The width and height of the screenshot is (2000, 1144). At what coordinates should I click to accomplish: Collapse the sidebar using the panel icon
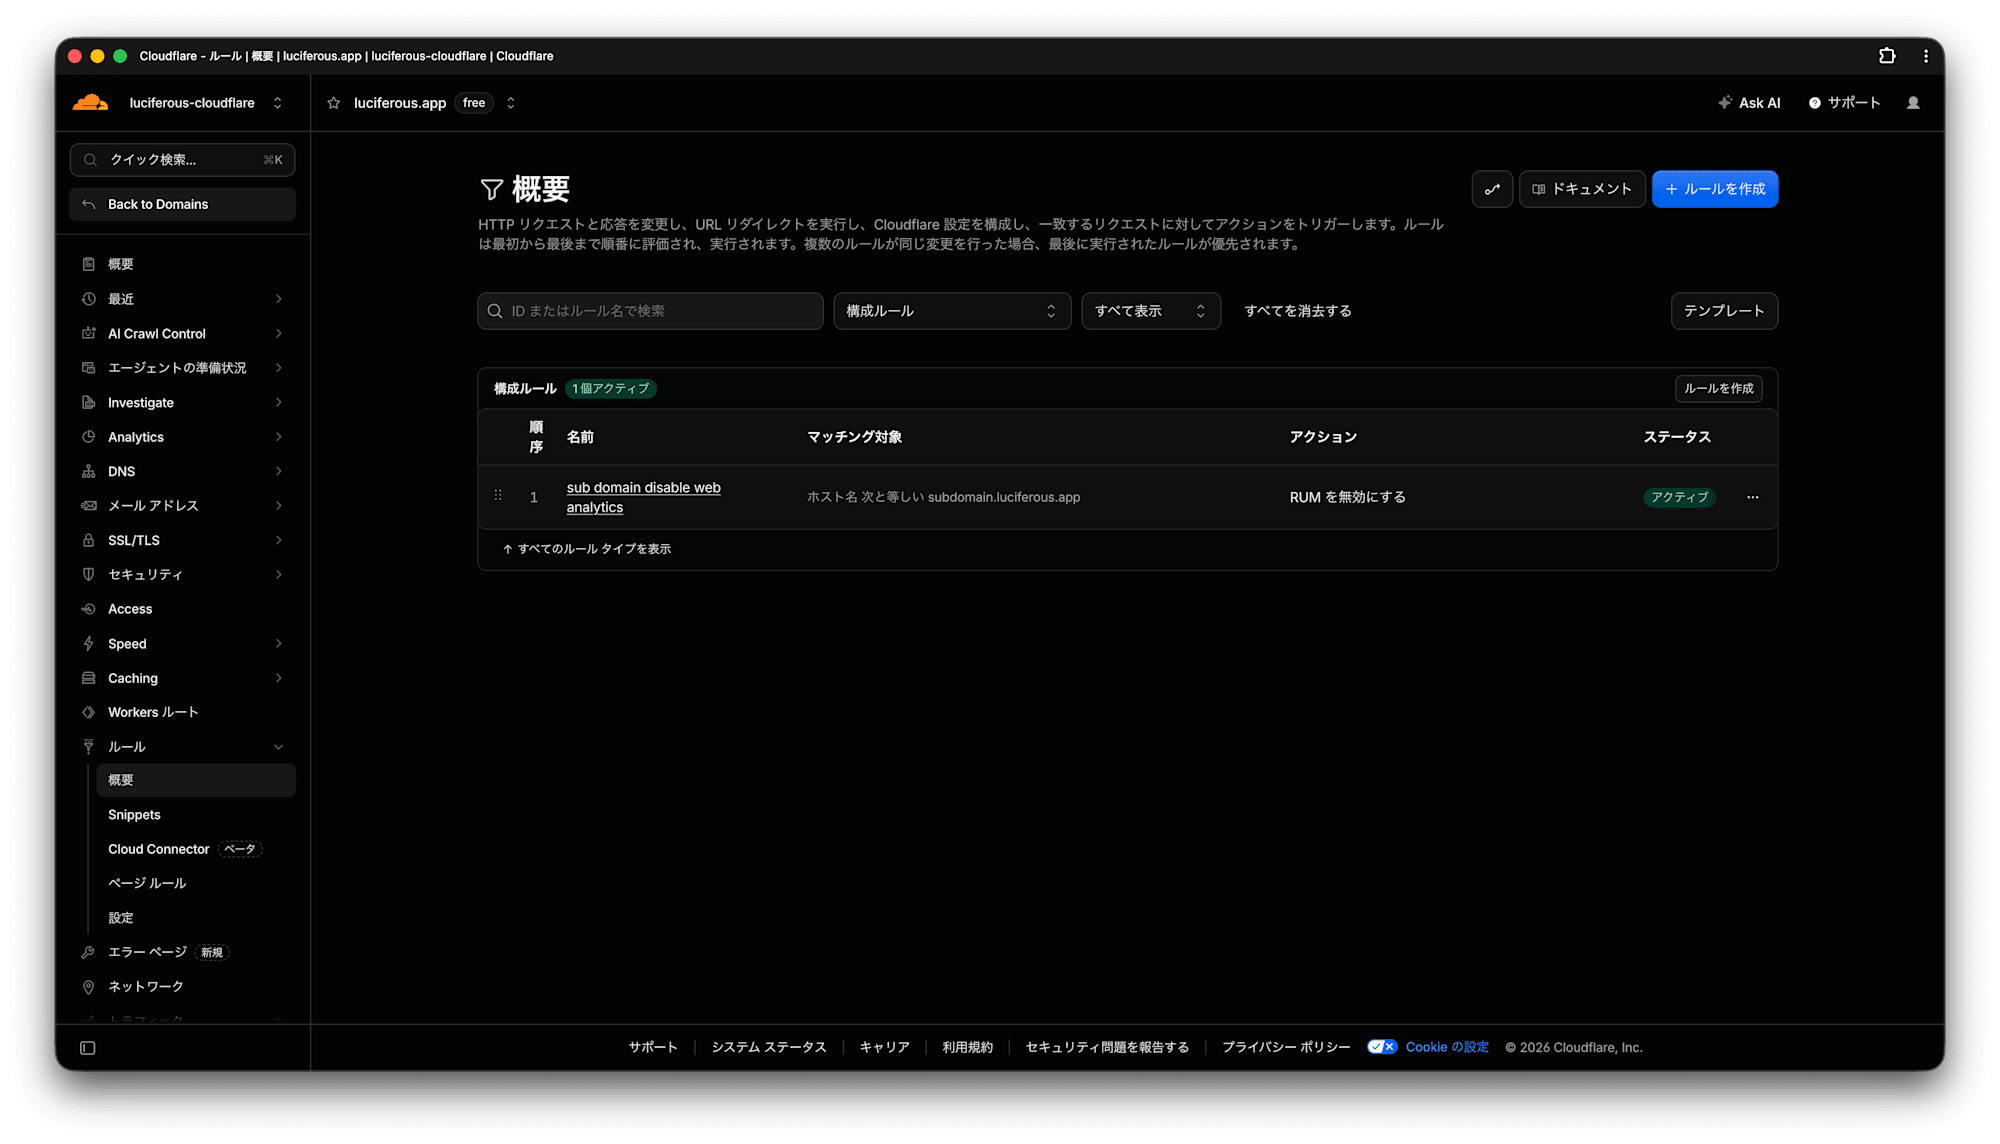point(88,1048)
